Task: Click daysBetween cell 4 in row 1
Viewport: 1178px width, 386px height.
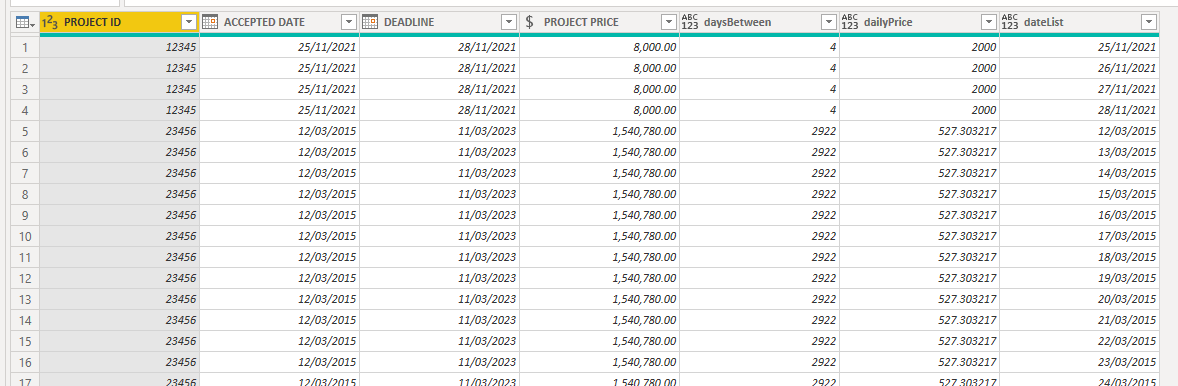Action: click(760, 47)
